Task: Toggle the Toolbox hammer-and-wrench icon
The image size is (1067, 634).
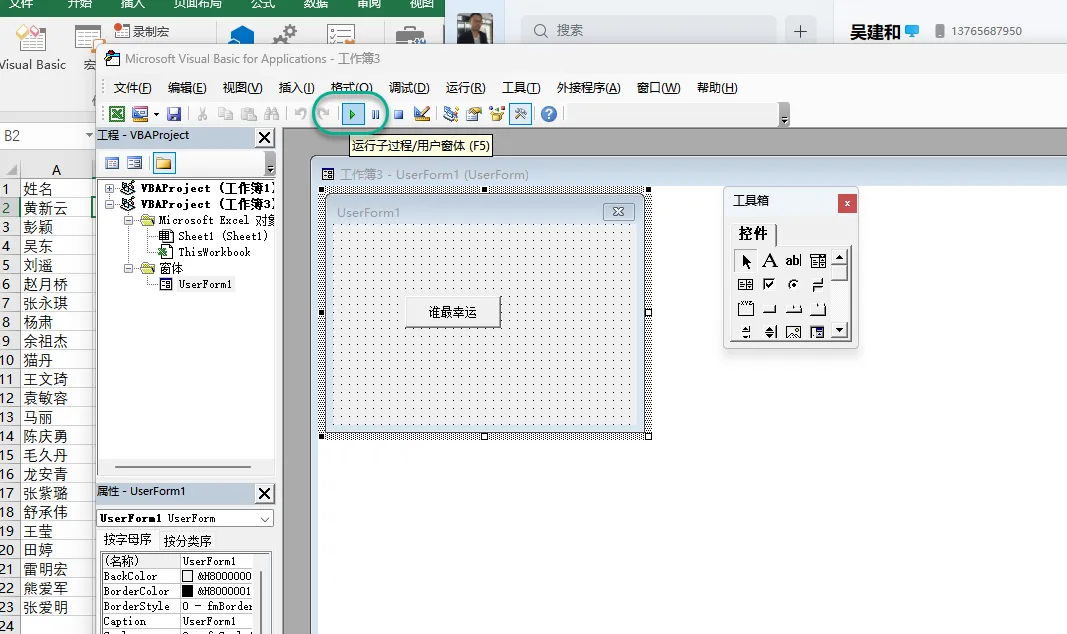Action: (521, 114)
